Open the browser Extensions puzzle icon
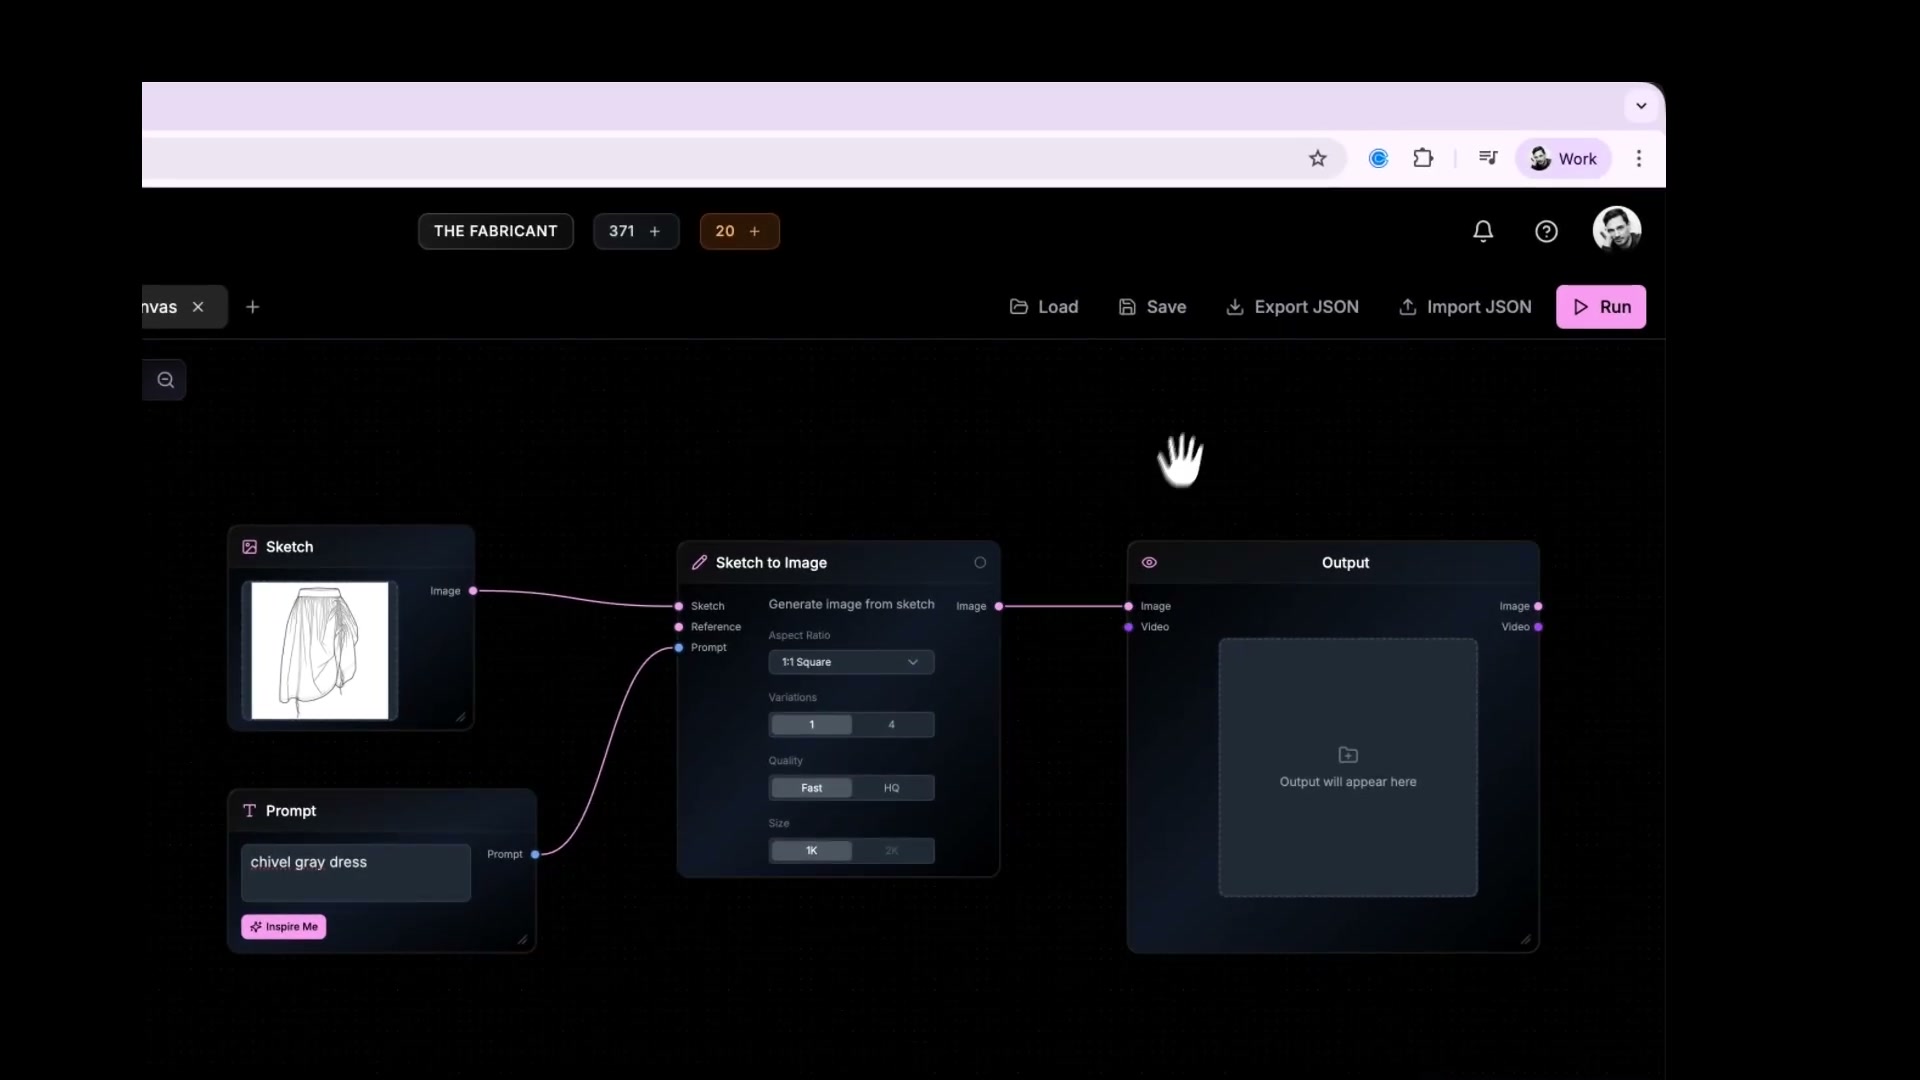This screenshot has width=1920, height=1080. [x=1423, y=158]
